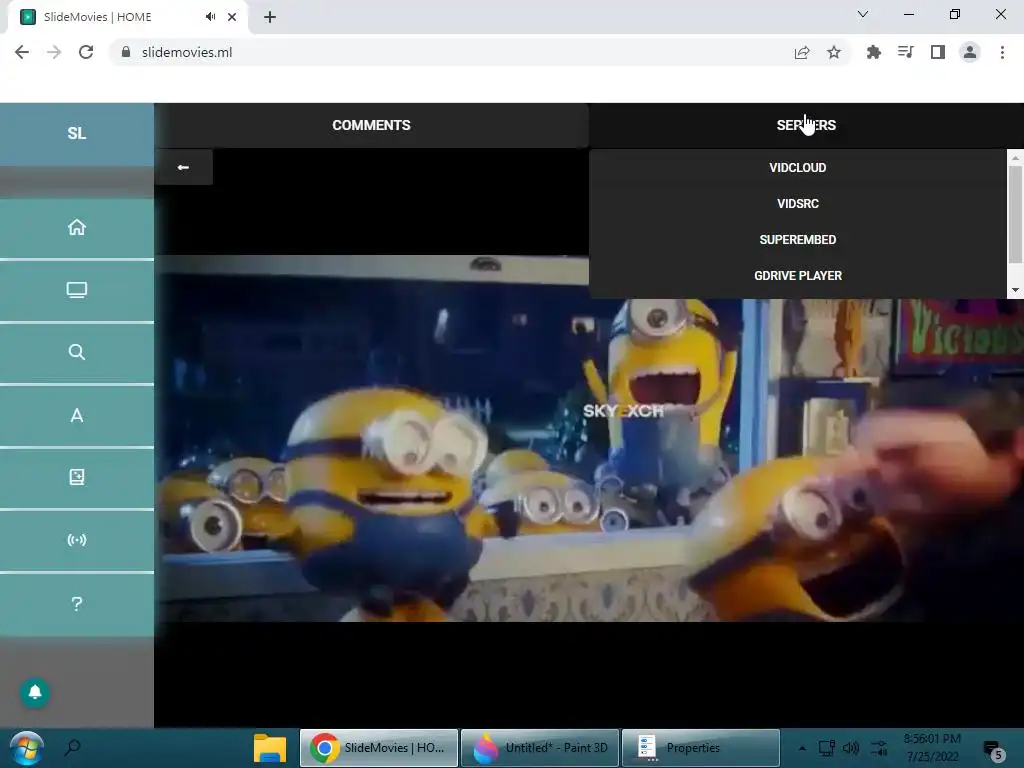Select the VIDCLOUD server

click(797, 168)
